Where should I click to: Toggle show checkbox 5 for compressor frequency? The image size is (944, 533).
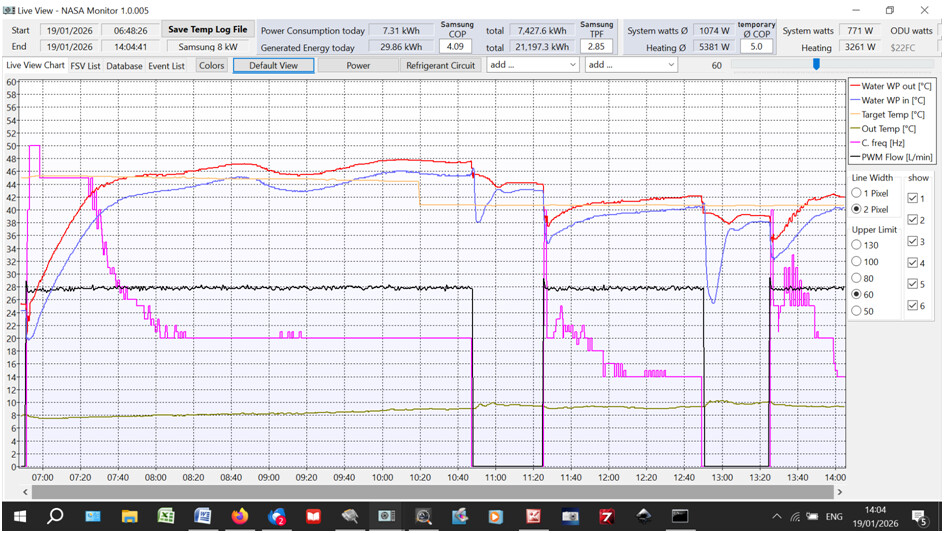click(913, 283)
